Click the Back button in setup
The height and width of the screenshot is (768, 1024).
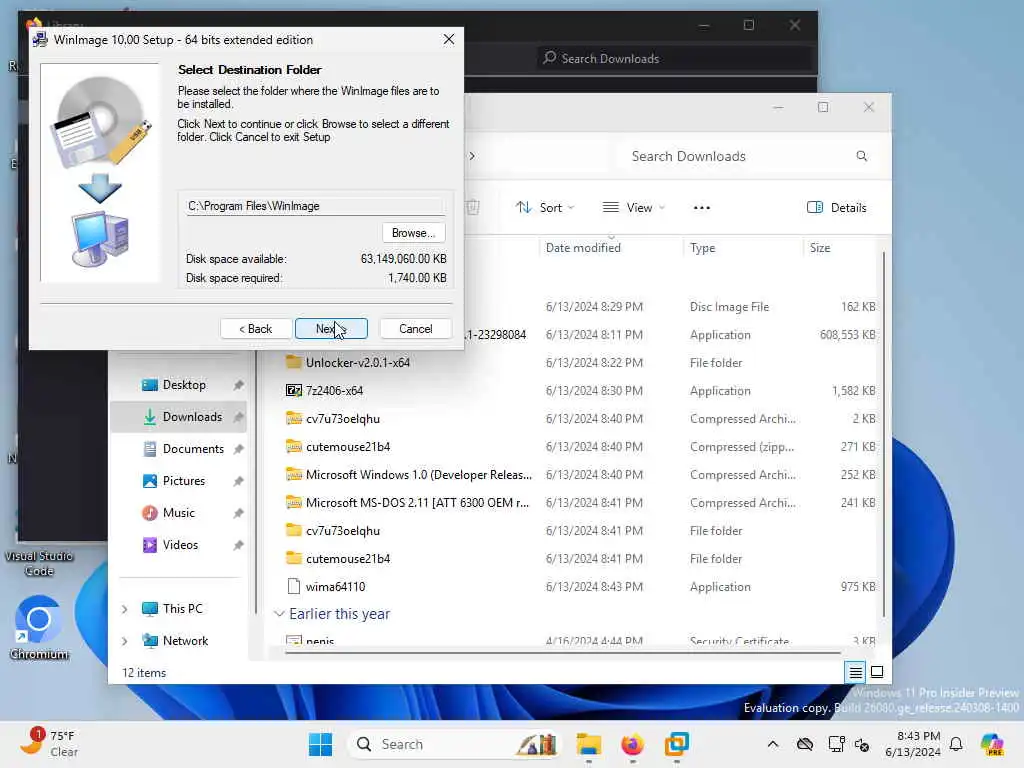pos(255,328)
